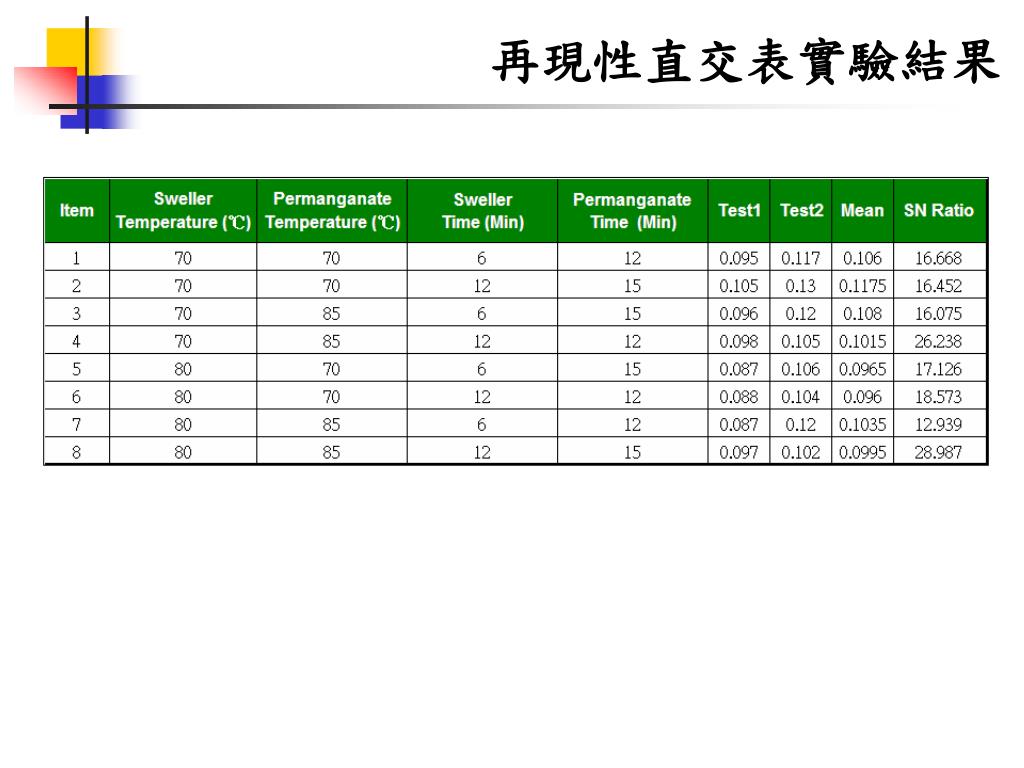
Task: Select Test2 value 0.102
Action: pos(801,452)
